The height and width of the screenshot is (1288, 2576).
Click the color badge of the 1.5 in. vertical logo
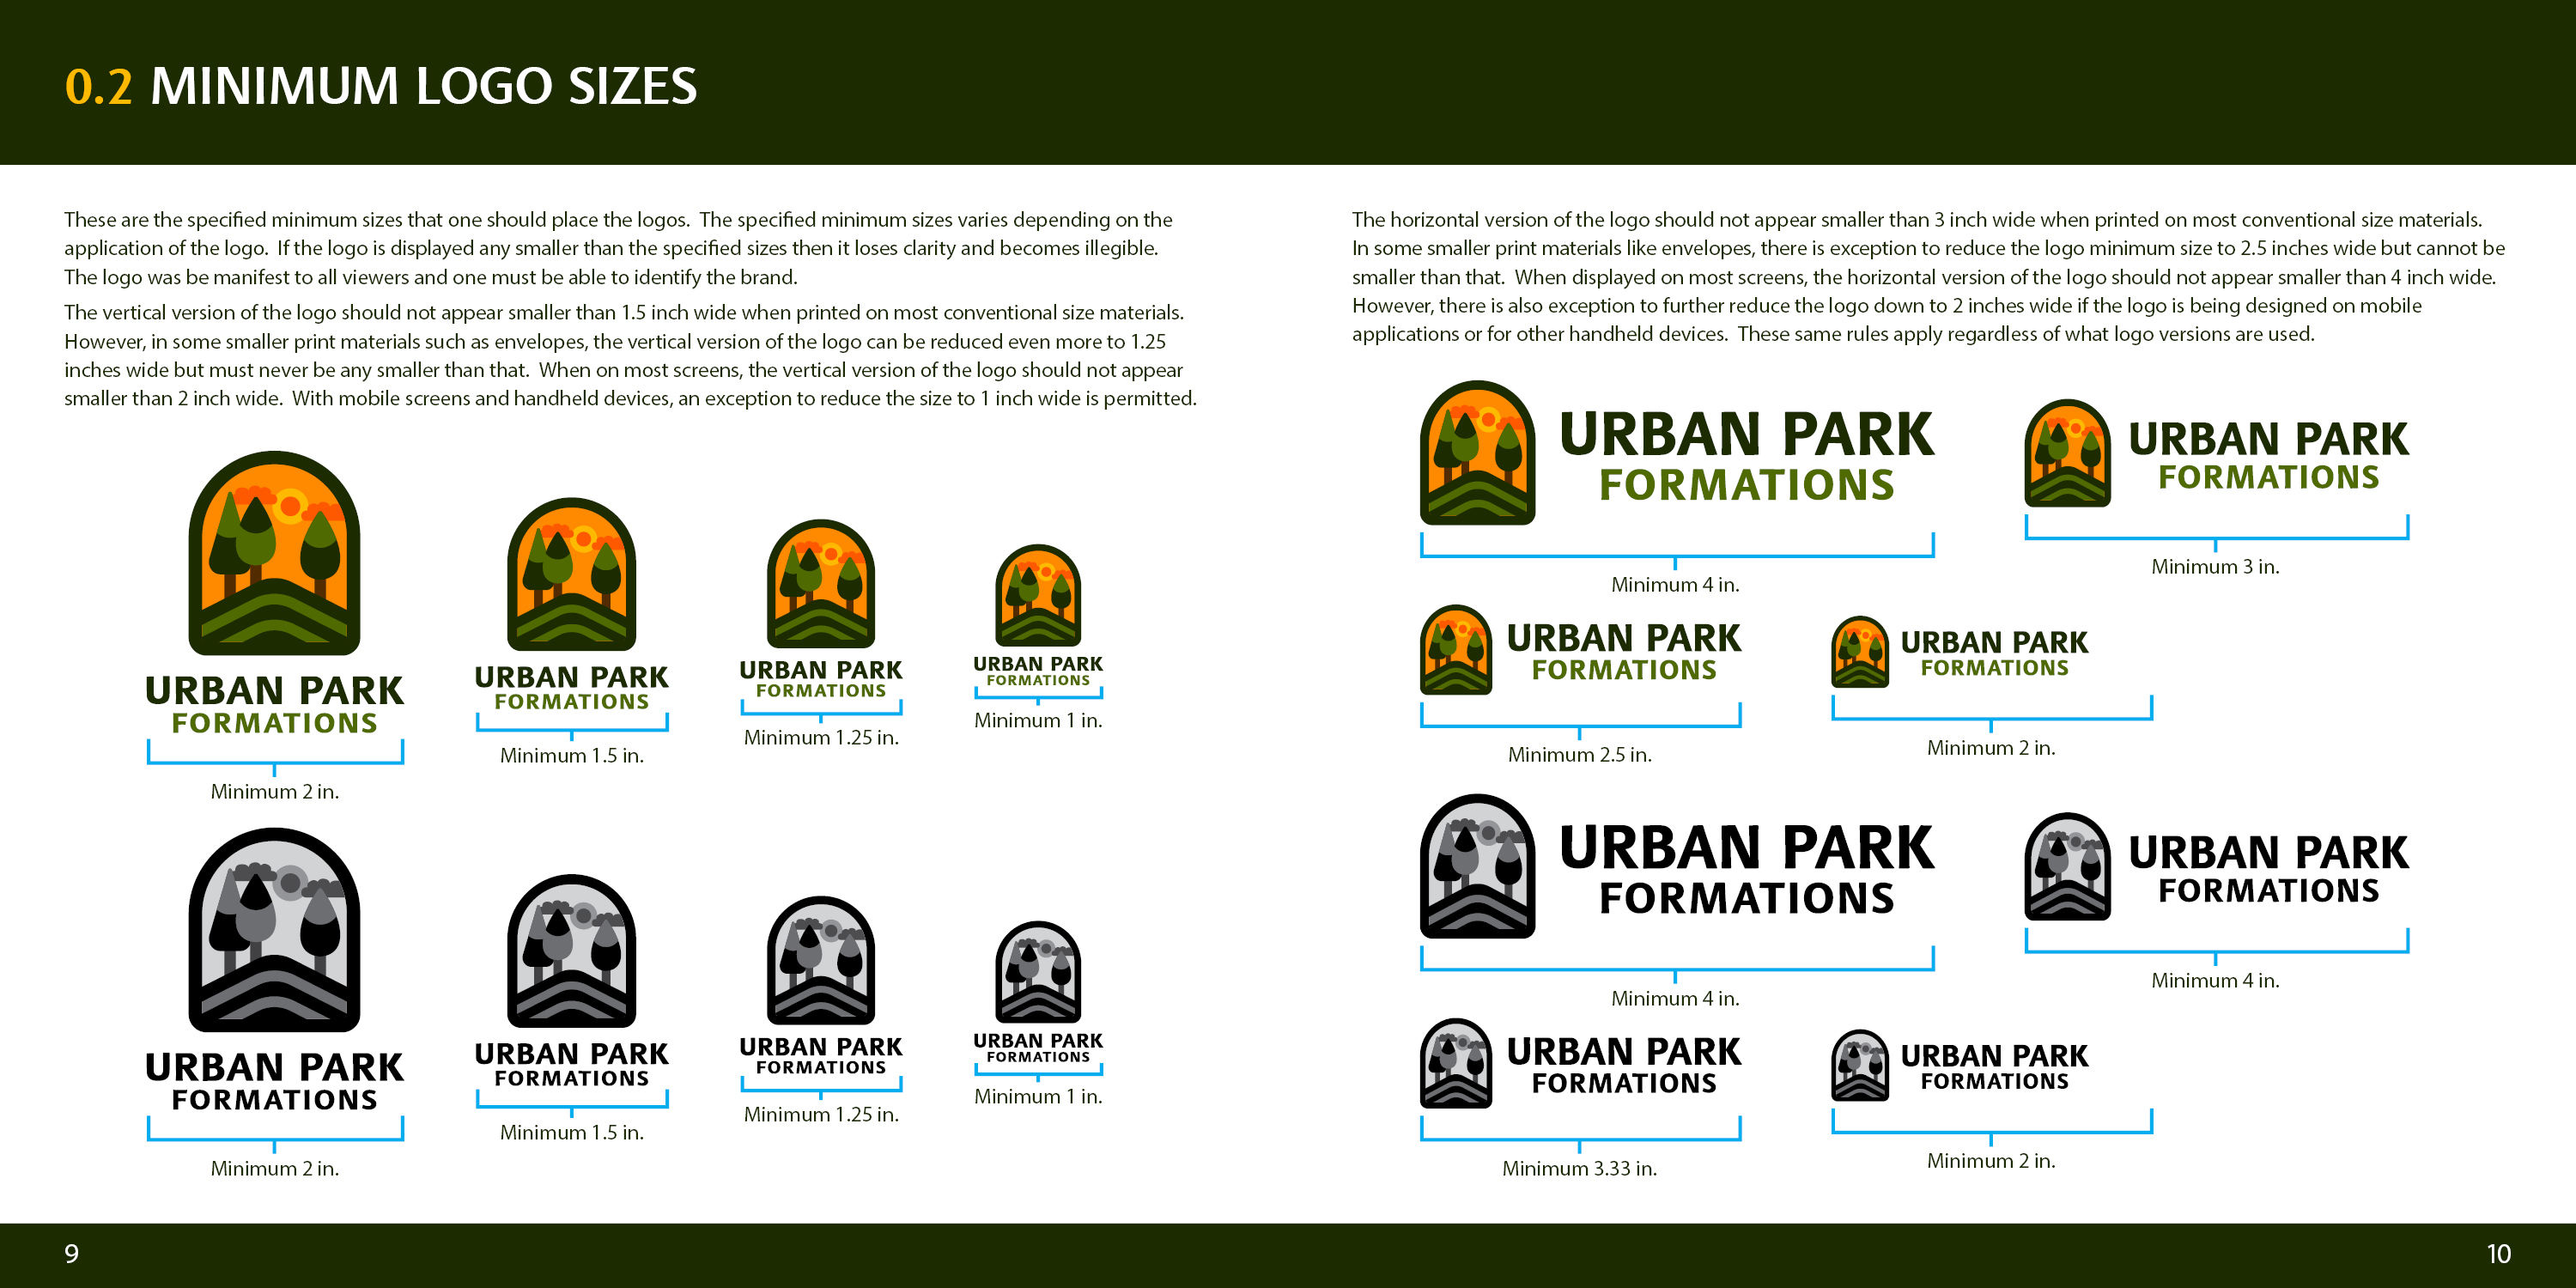(571, 574)
